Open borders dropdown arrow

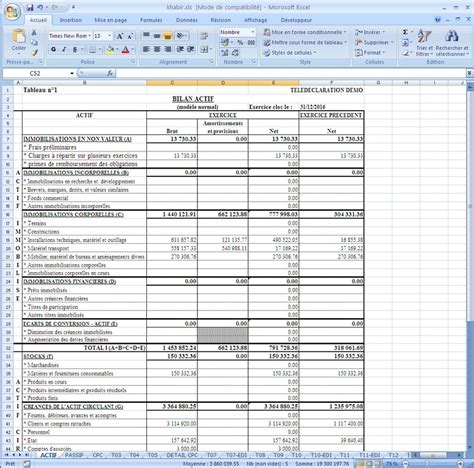click(100, 50)
